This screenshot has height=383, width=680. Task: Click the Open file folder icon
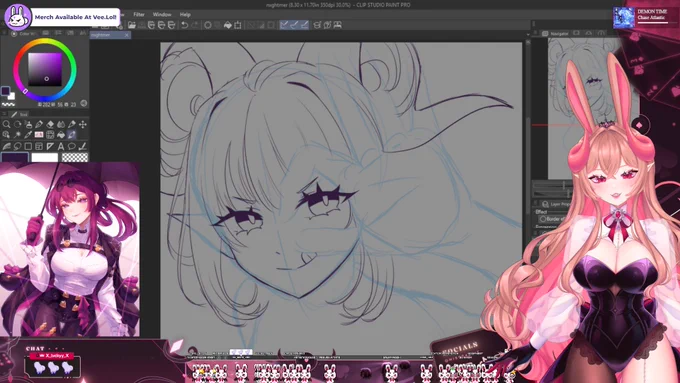131,25
